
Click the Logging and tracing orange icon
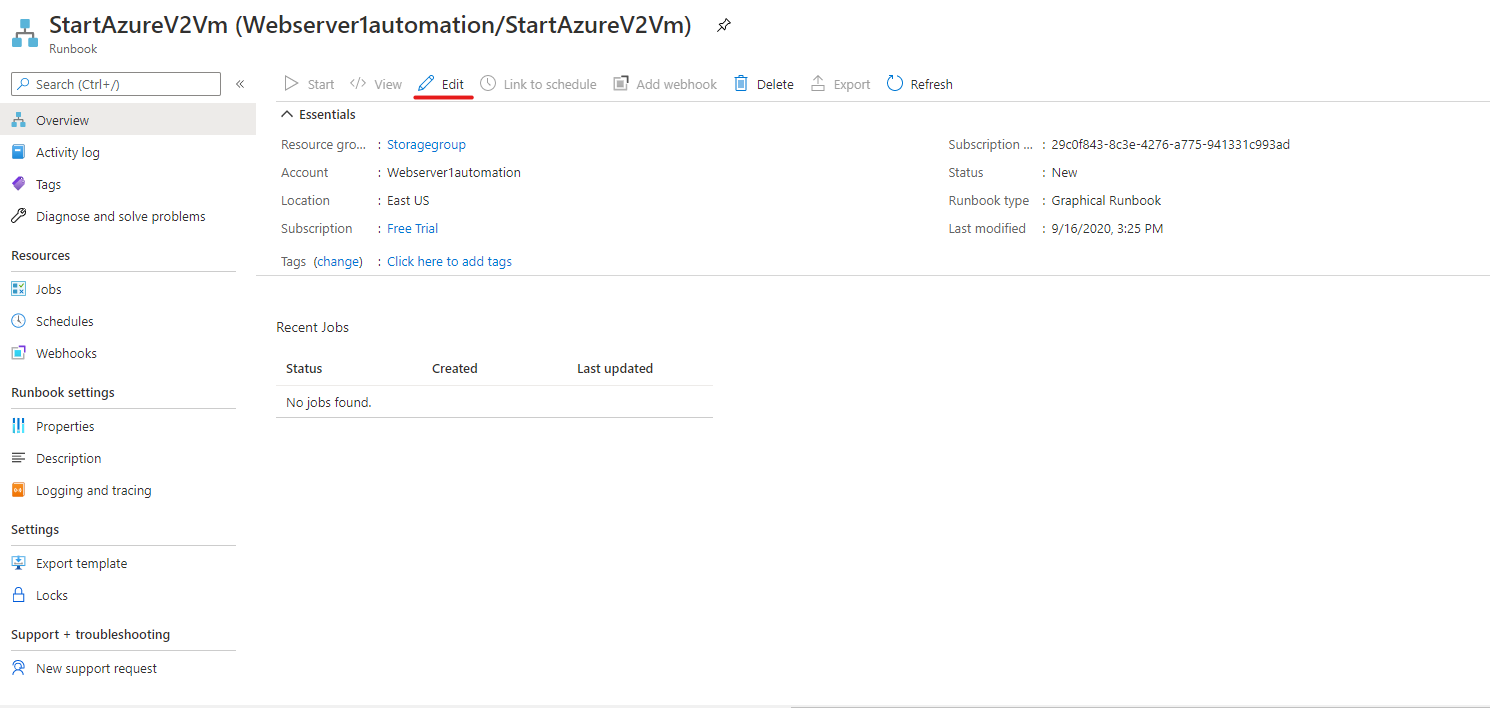tap(18, 490)
